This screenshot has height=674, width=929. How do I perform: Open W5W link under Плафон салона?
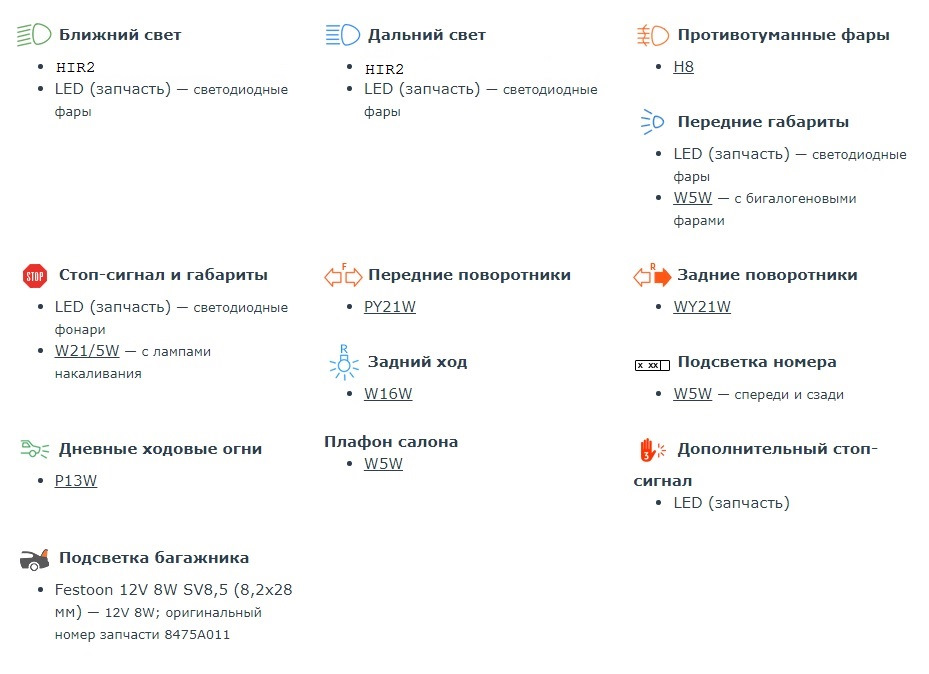click(x=383, y=464)
